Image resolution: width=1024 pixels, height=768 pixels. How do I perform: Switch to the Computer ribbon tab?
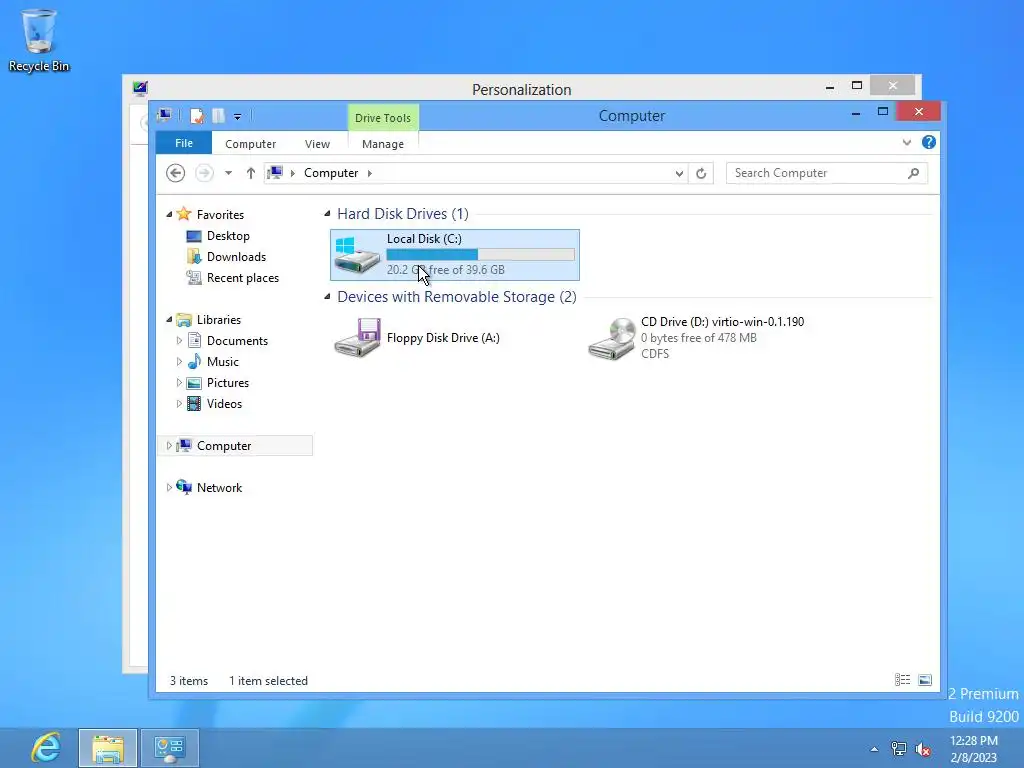(x=251, y=144)
